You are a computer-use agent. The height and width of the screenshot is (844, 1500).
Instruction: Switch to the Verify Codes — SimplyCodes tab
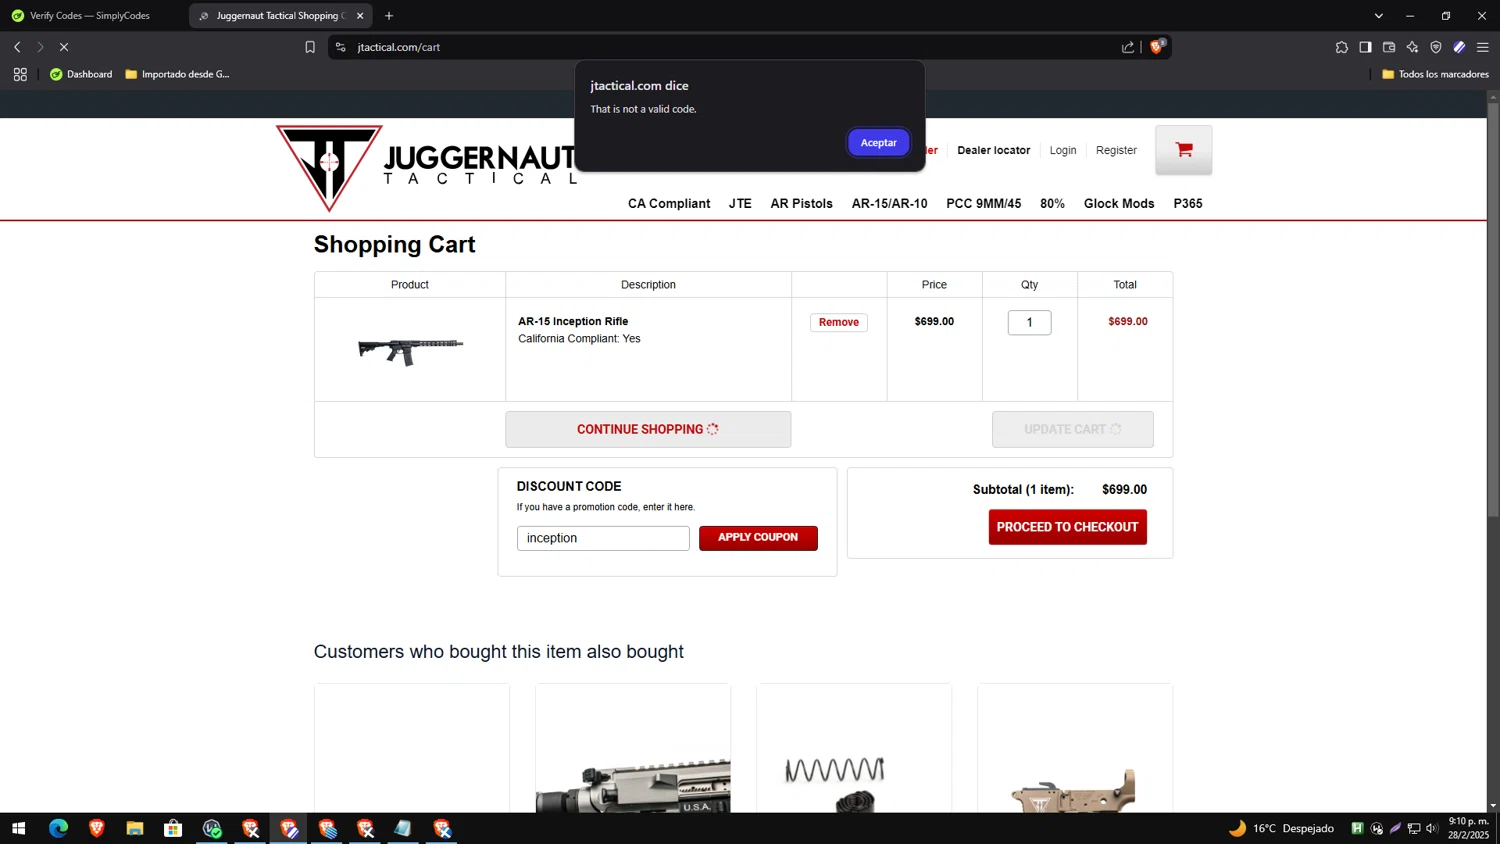tap(90, 16)
